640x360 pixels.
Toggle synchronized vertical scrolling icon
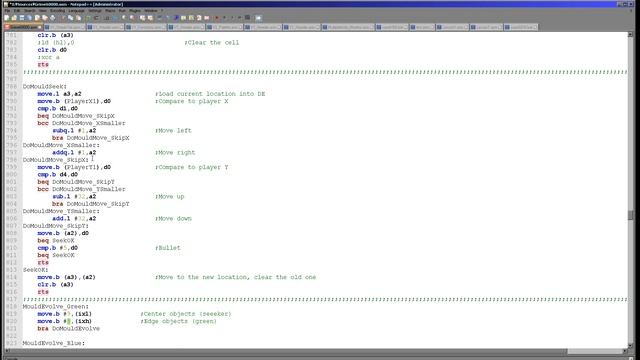click(x=142, y=18)
